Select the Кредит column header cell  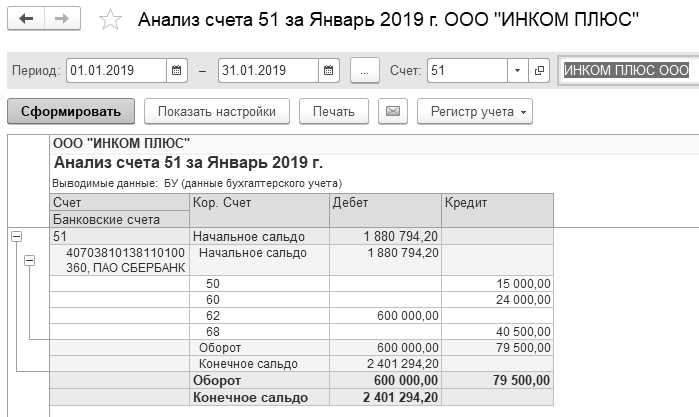pyautogui.click(x=497, y=203)
